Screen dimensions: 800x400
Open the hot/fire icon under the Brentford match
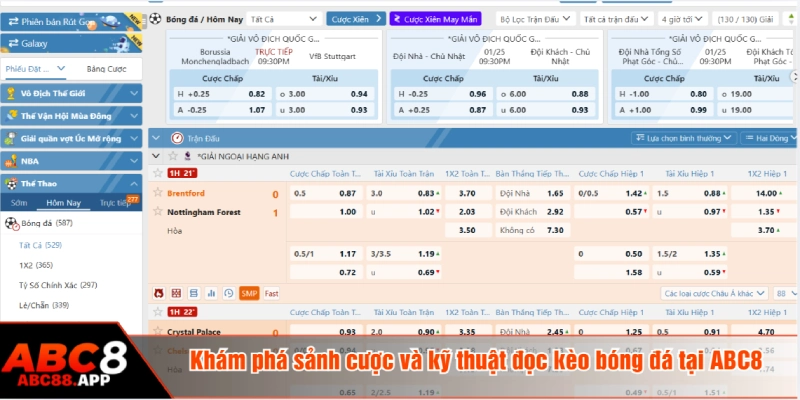coord(159,293)
